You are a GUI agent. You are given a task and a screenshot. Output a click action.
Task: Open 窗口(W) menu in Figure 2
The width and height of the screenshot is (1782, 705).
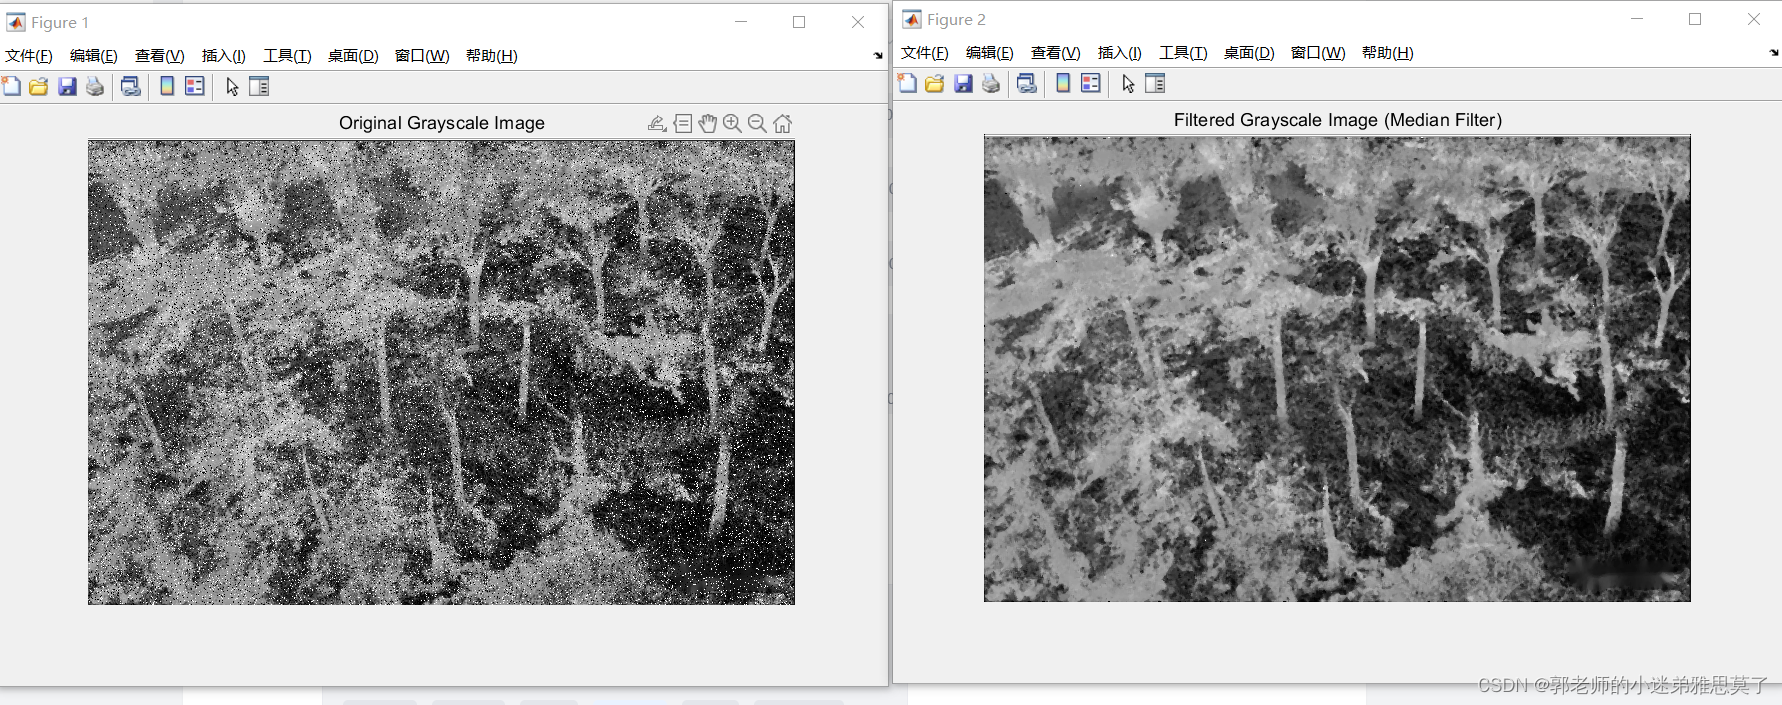1318,53
